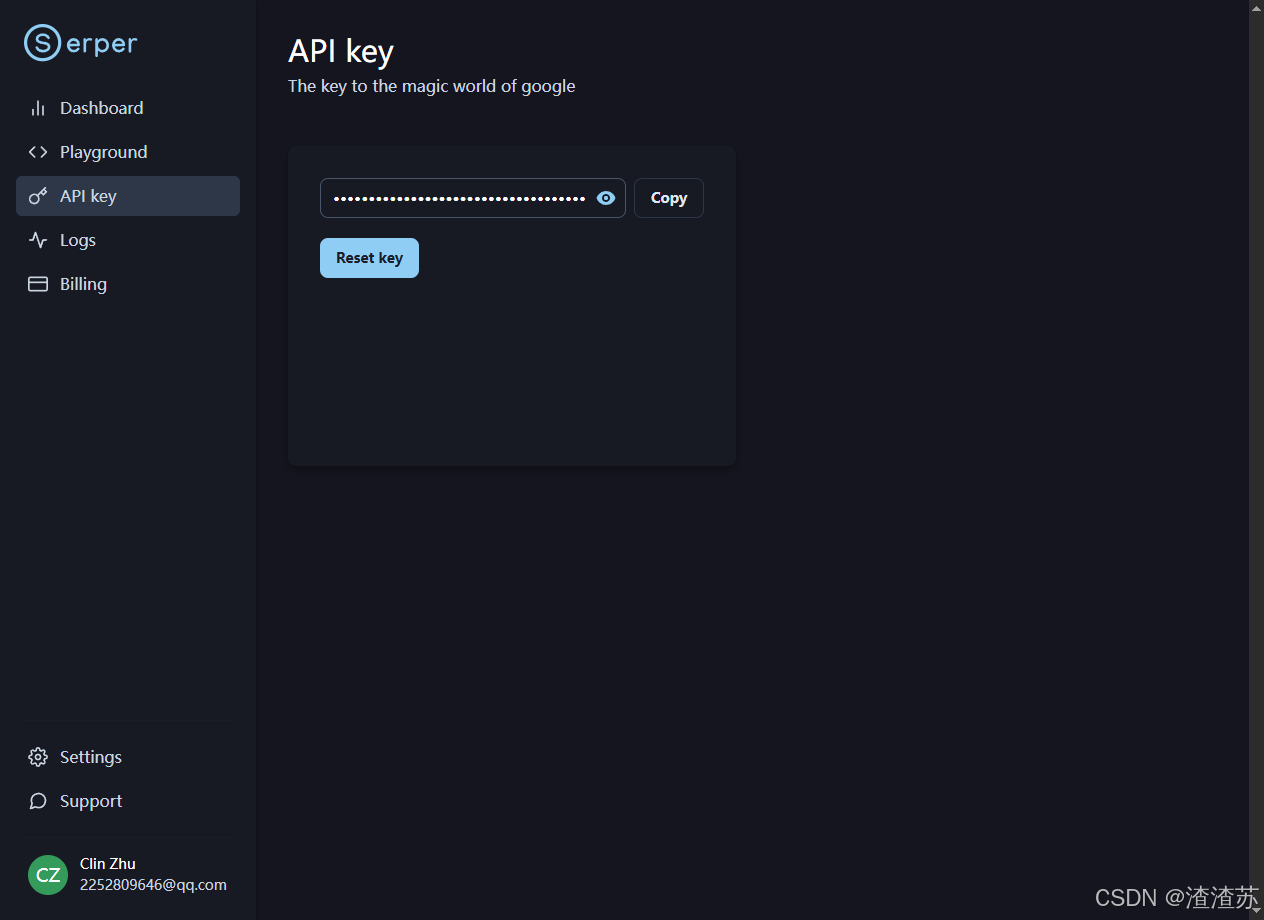Click the Serper logo icon
1264x920 pixels.
click(42, 42)
